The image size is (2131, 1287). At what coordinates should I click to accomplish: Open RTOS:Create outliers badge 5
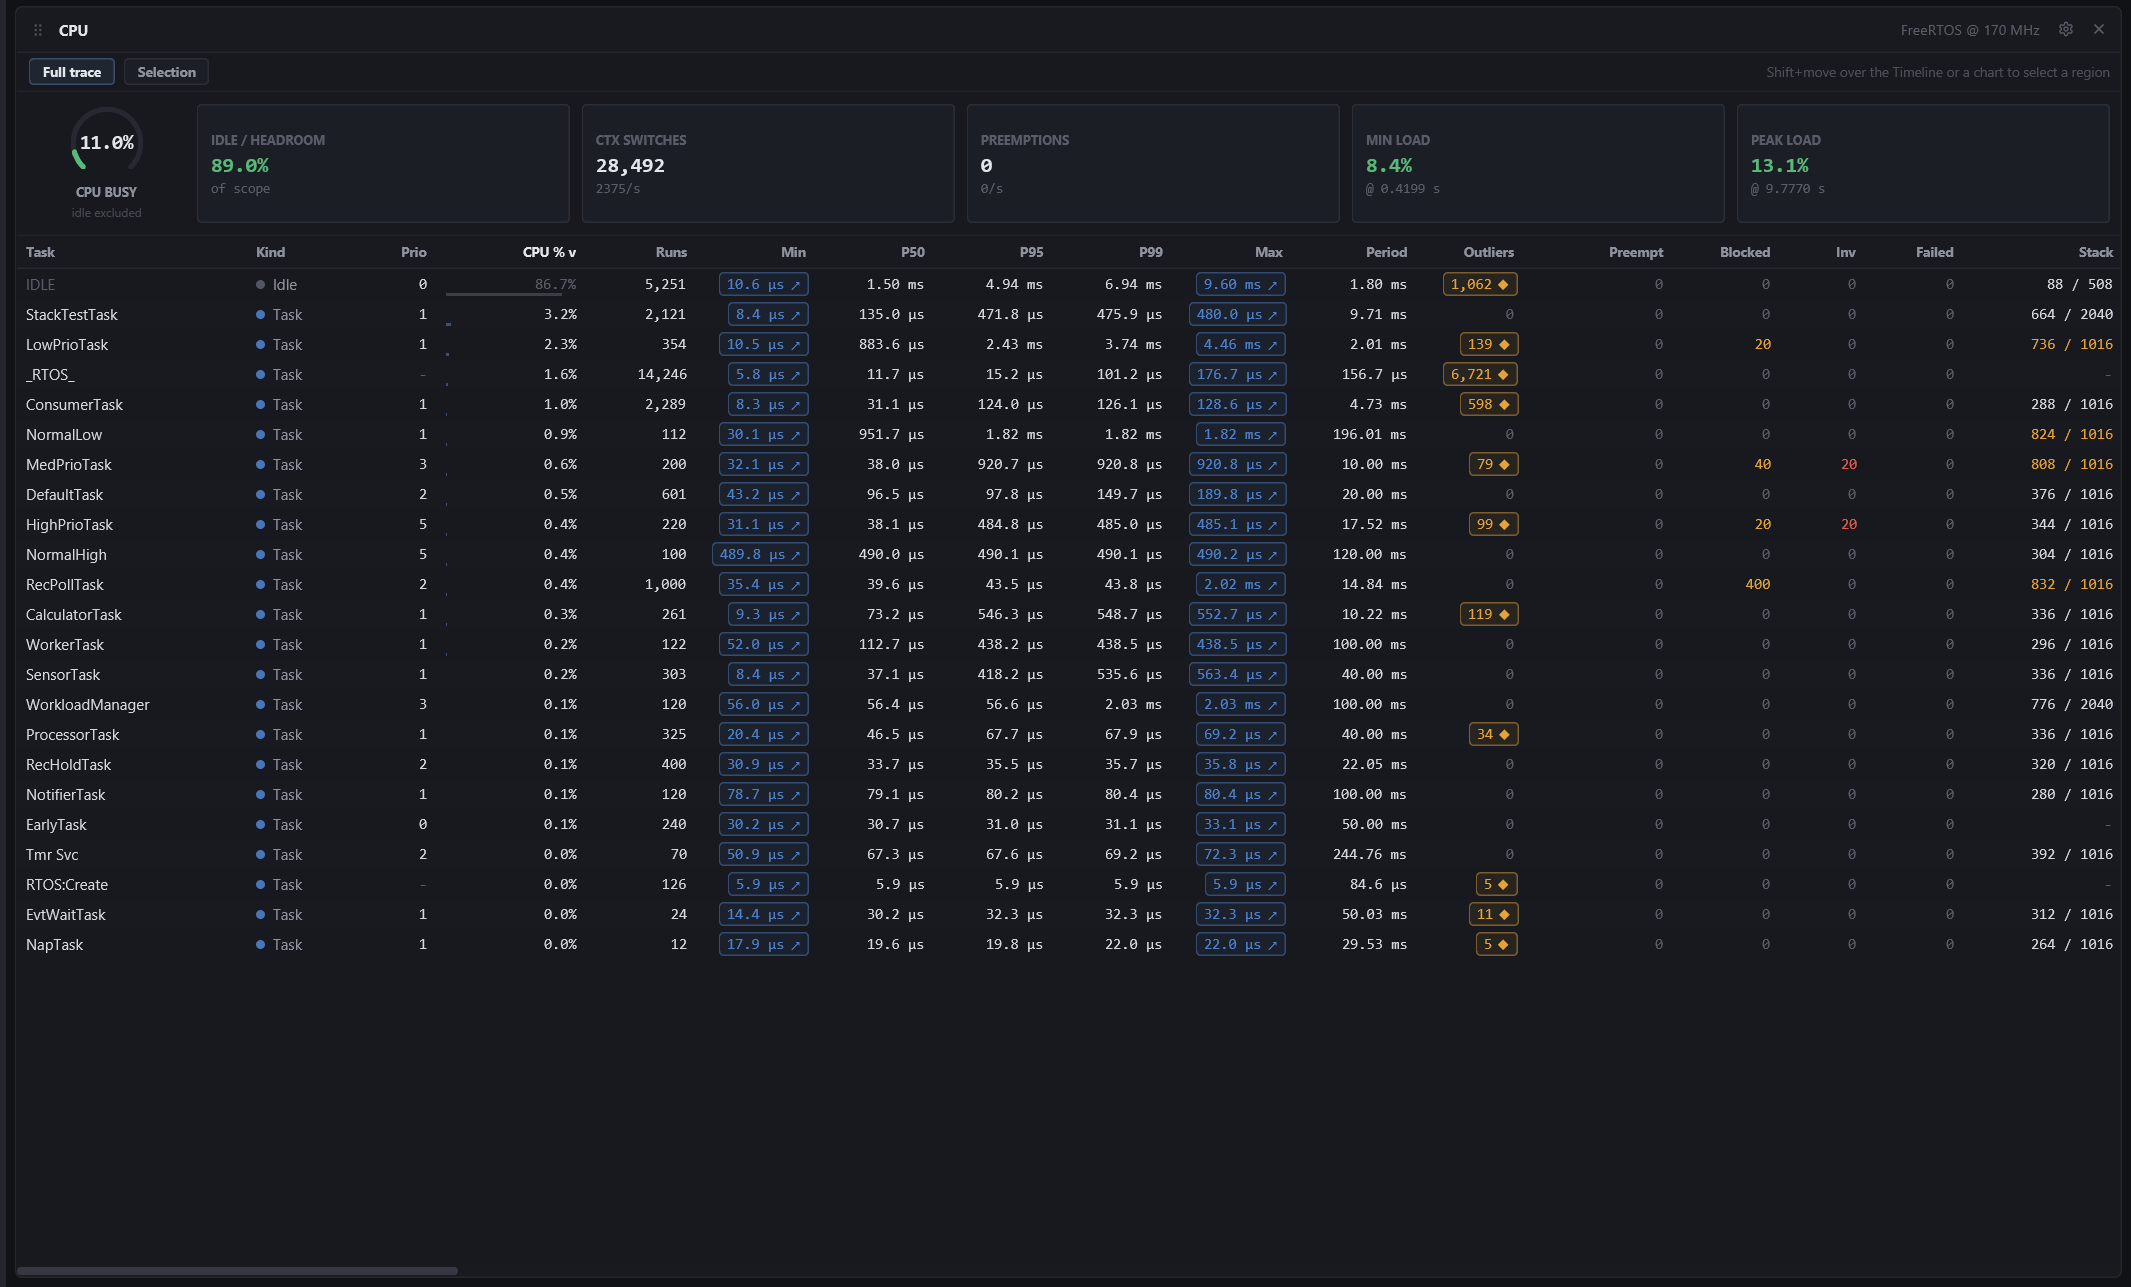pos(1497,884)
